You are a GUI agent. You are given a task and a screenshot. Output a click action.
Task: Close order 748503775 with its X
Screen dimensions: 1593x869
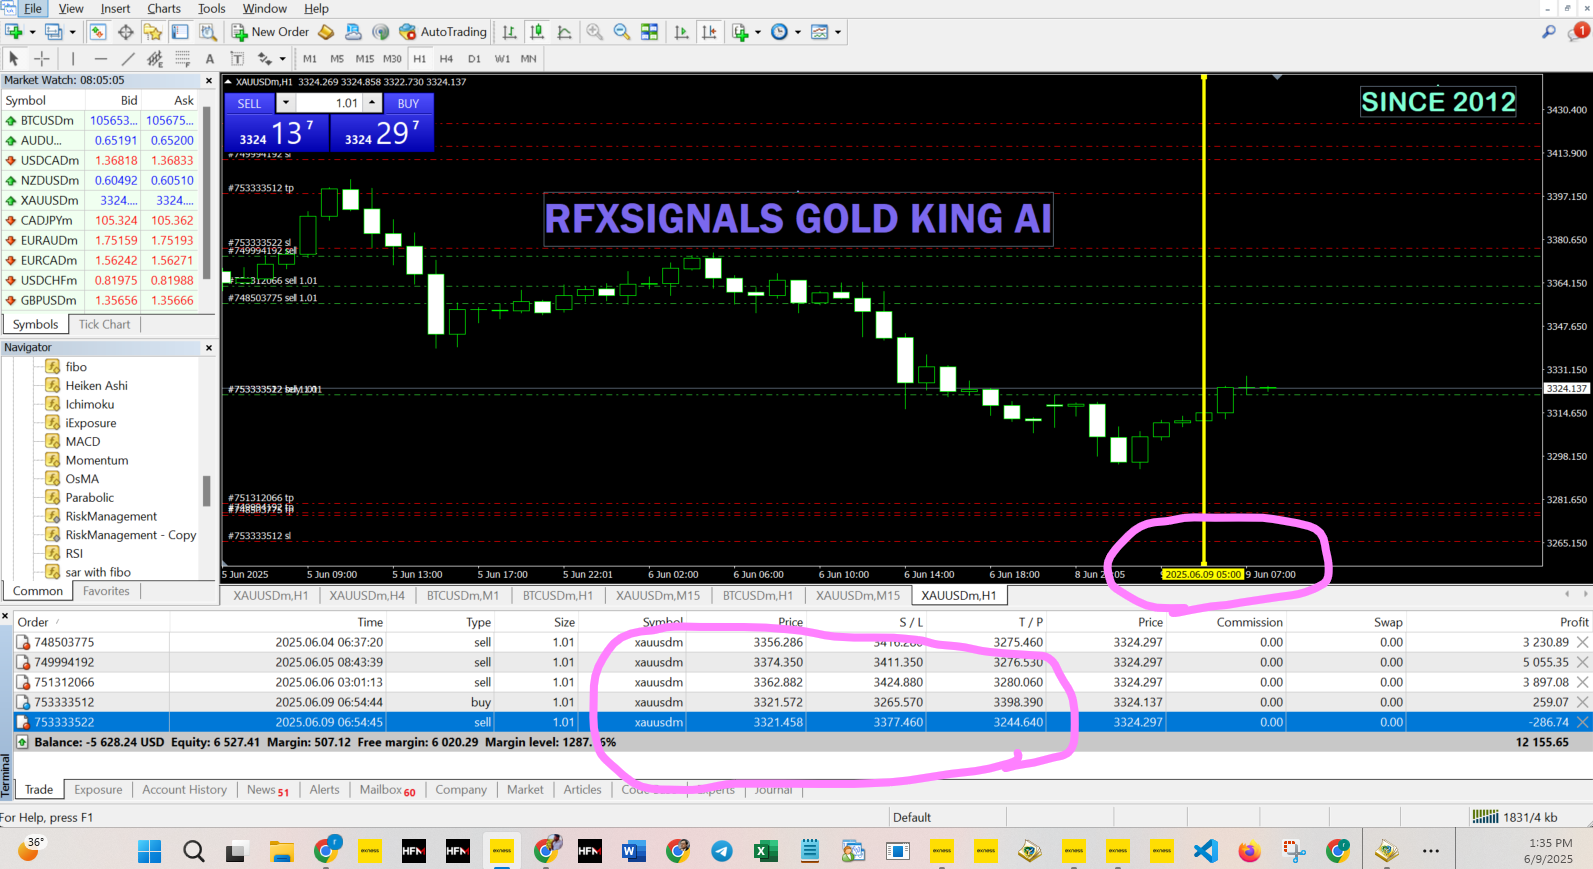(x=1583, y=642)
